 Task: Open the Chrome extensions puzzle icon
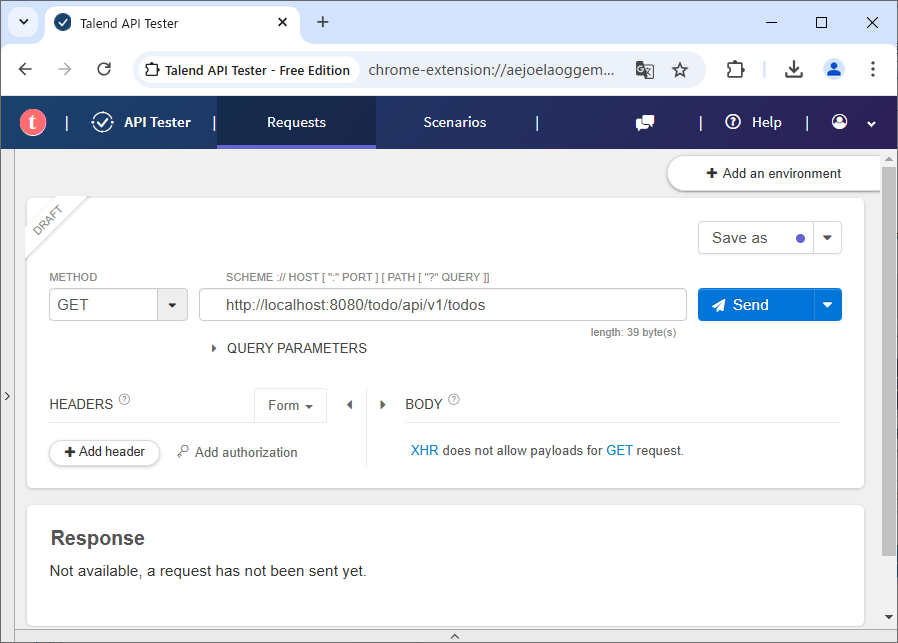[x=735, y=69]
